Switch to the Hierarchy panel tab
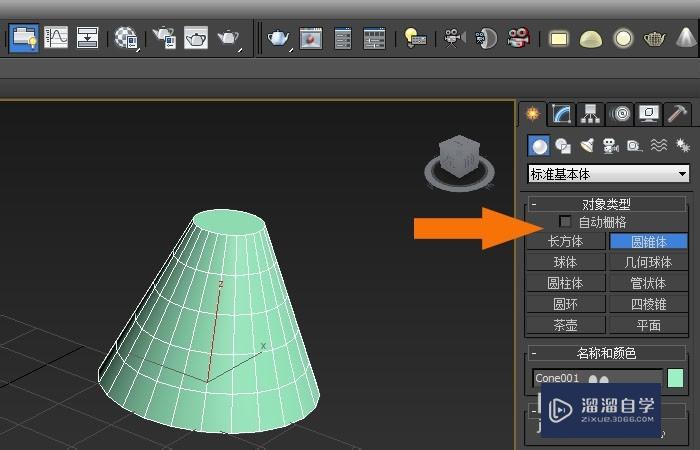700x450 pixels. (x=590, y=114)
